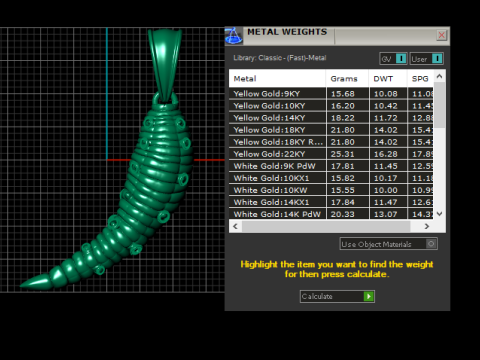Close the Metal Weights panel
Image resolution: width=480 pixels, height=360 pixels.
pos(442,35)
